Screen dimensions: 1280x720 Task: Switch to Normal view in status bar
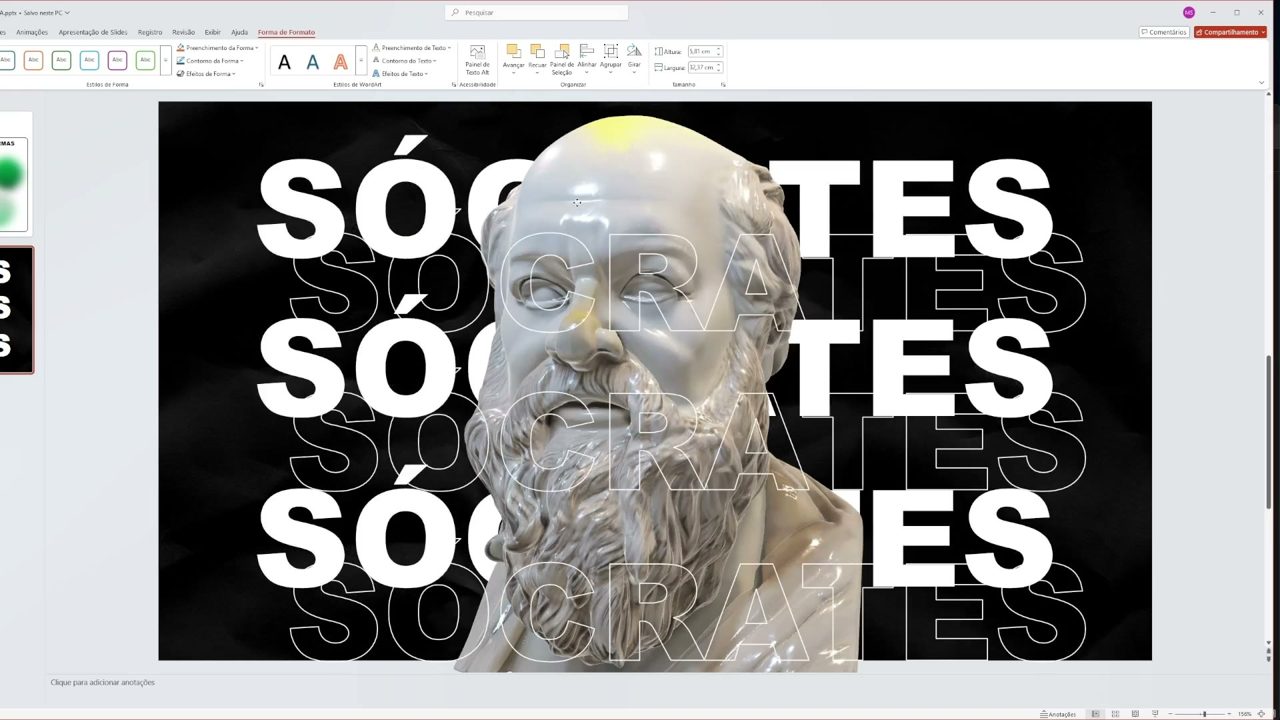[1095, 714]
